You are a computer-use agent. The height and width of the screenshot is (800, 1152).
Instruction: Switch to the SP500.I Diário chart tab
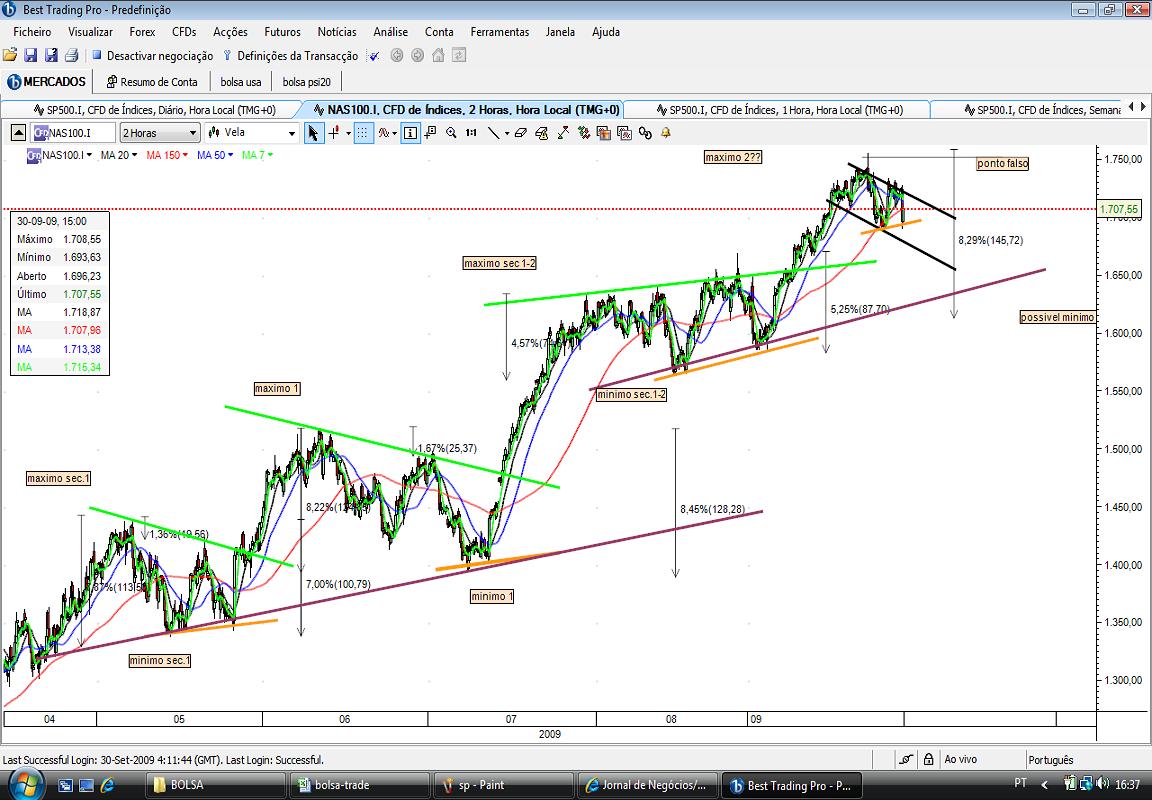154,110
